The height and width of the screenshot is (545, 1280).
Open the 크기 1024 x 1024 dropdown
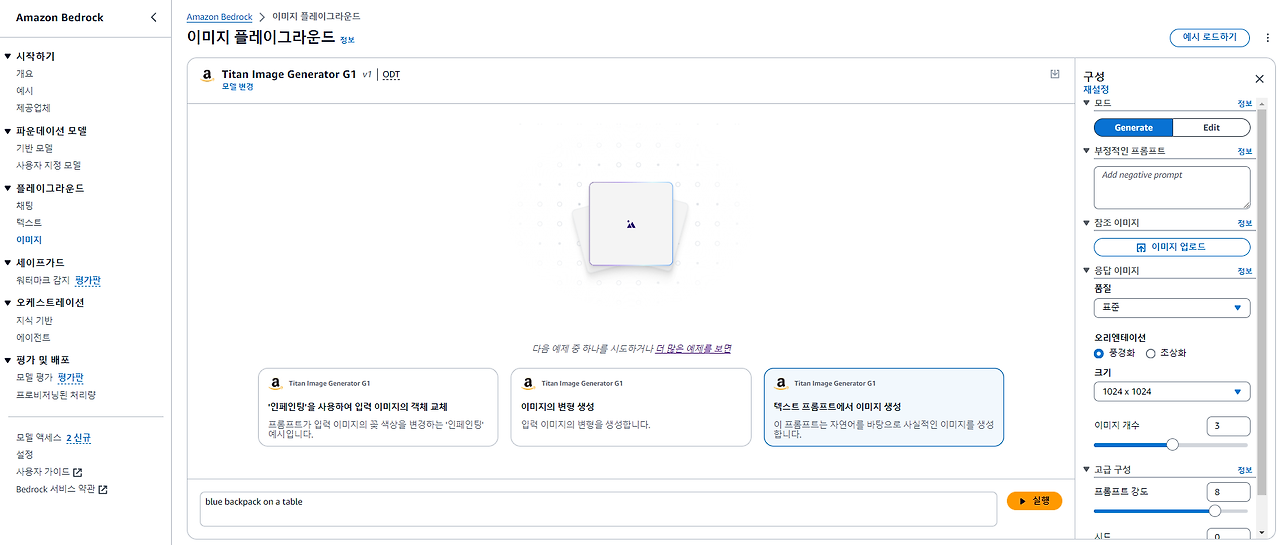[x=1172, y=392]
